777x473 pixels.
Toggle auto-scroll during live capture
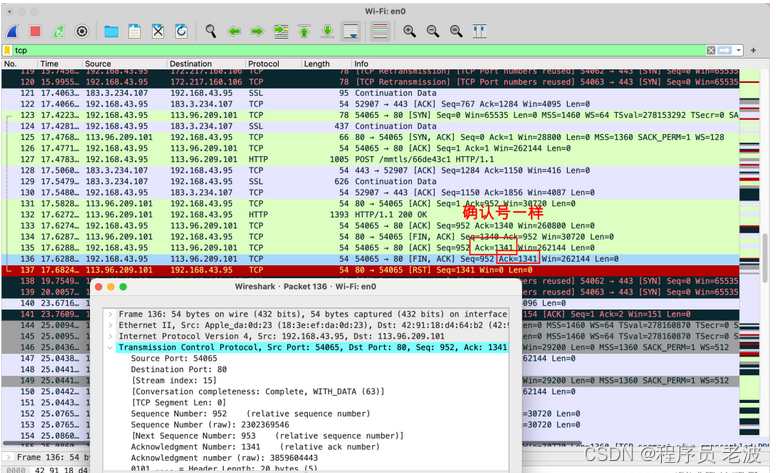point(351,32)
